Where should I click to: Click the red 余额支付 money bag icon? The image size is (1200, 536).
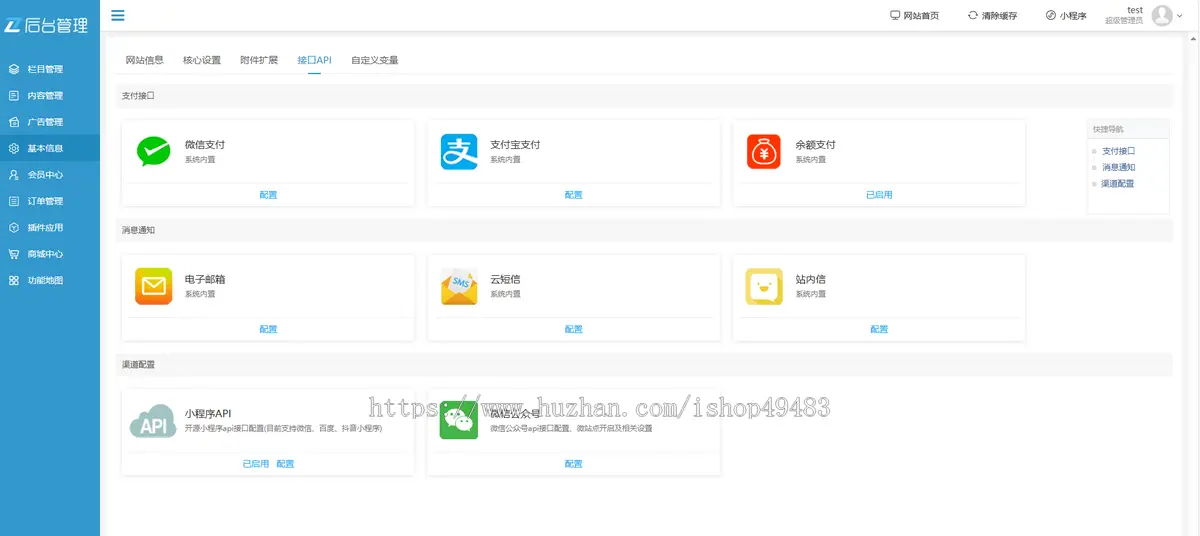pos(764,151)
